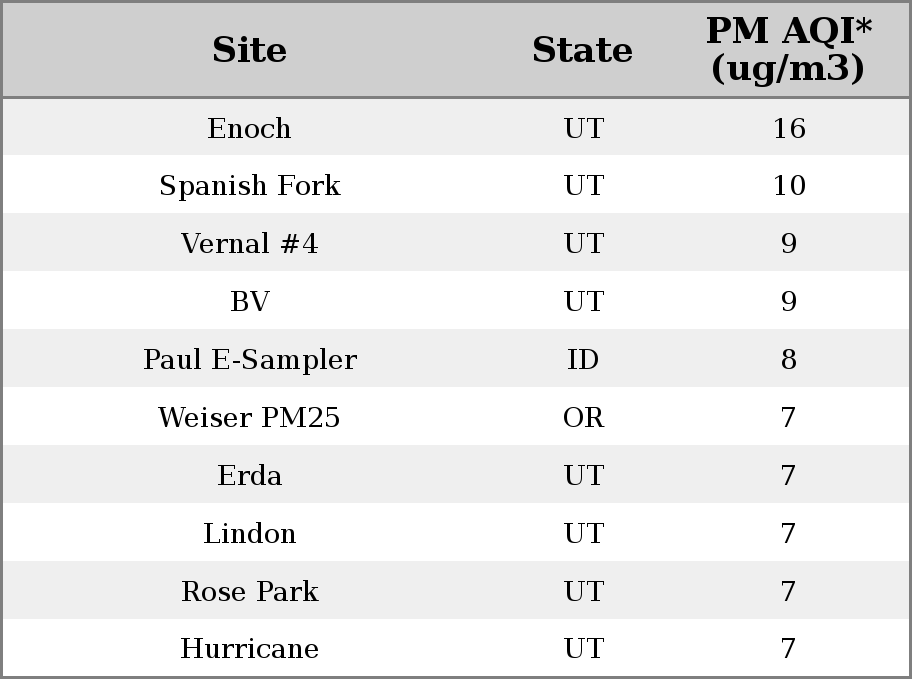Click the OR state cell

click(583, 417)
